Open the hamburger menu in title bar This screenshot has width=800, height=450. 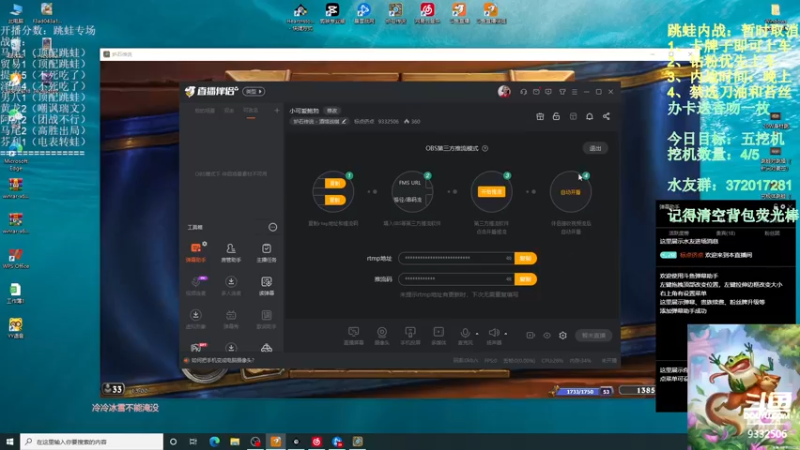coord(574,92)
